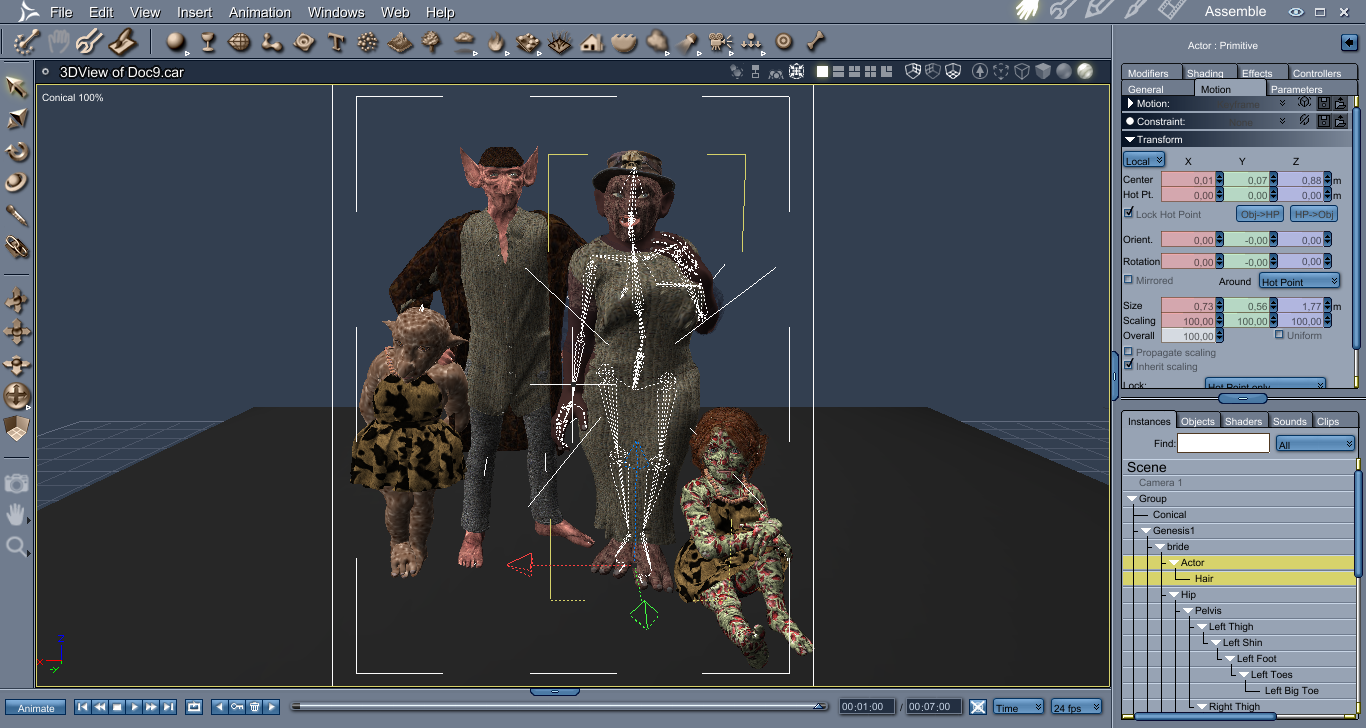Toggle the snap box beside the Time dropdown

[978, 707]
